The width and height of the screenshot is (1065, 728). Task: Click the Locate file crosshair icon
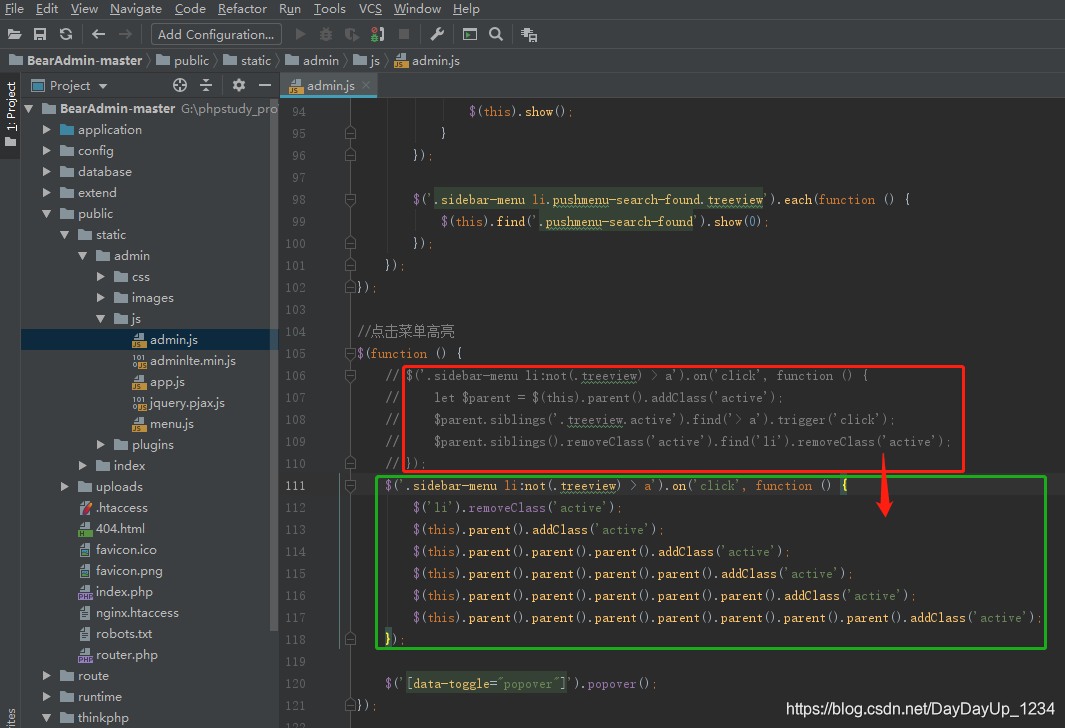coord(180,85)
